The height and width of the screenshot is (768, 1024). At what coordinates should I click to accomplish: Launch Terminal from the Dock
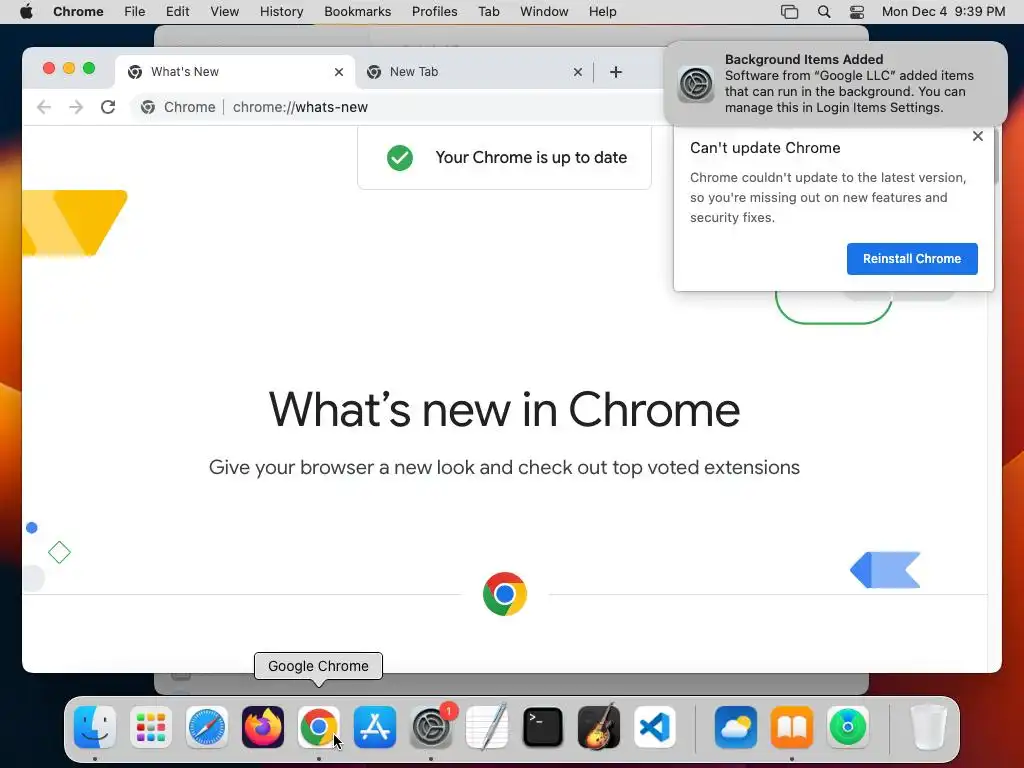[x=543, y=727]
